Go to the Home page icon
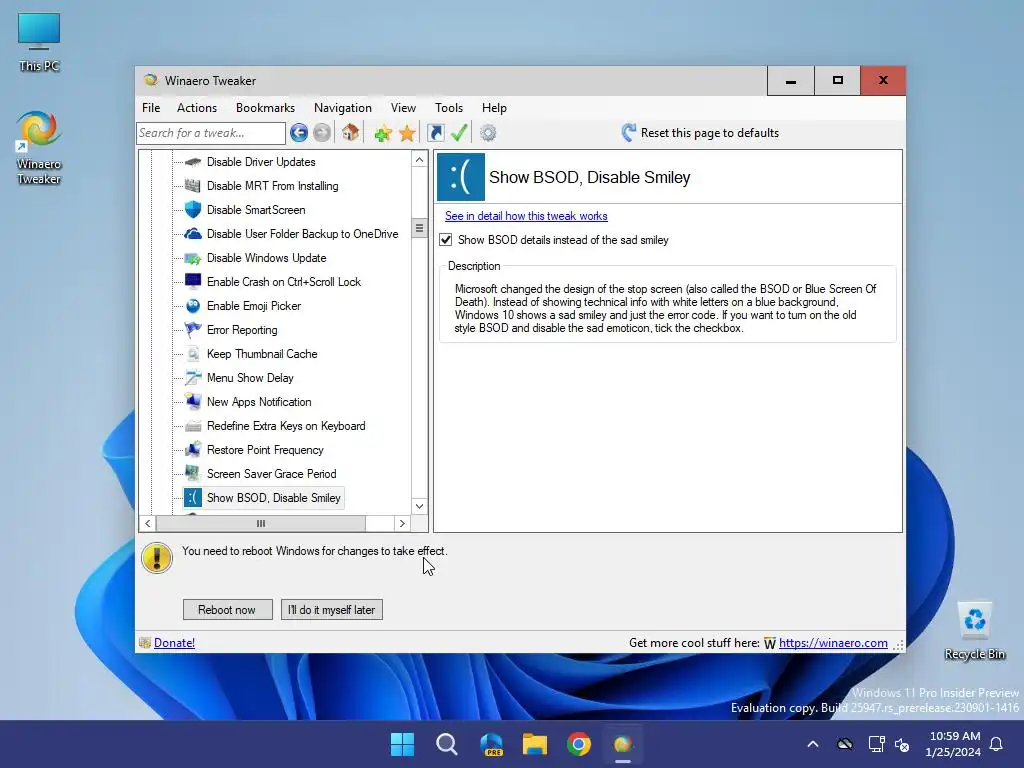1024x768 pixels. tap(351, 133)
